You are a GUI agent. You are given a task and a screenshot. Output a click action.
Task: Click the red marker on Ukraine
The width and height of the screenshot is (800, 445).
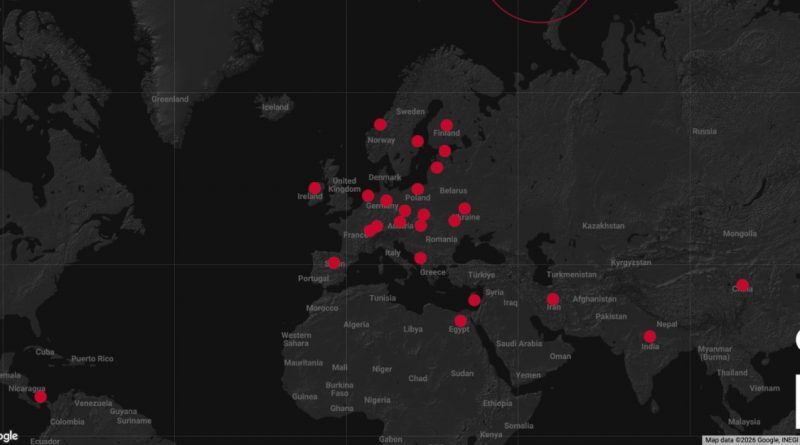(x=464, y=209)
